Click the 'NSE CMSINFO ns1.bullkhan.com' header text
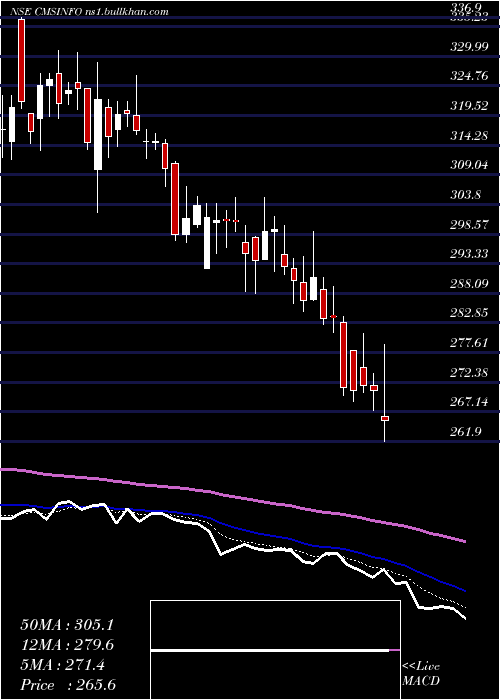The image size is (500, 700). click(89, 12)
